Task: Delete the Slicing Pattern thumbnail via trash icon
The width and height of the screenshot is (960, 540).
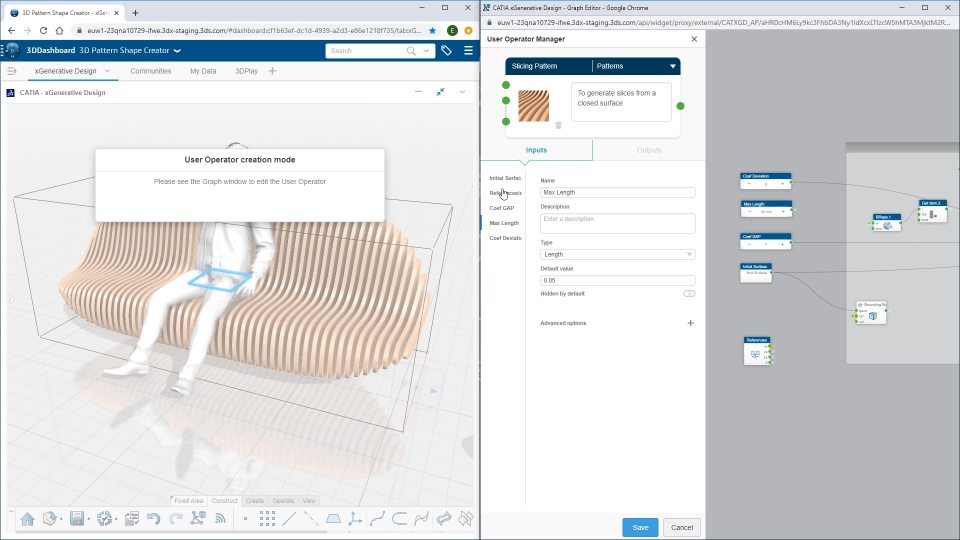Action: pyautogui.click(x=558, y=126)
